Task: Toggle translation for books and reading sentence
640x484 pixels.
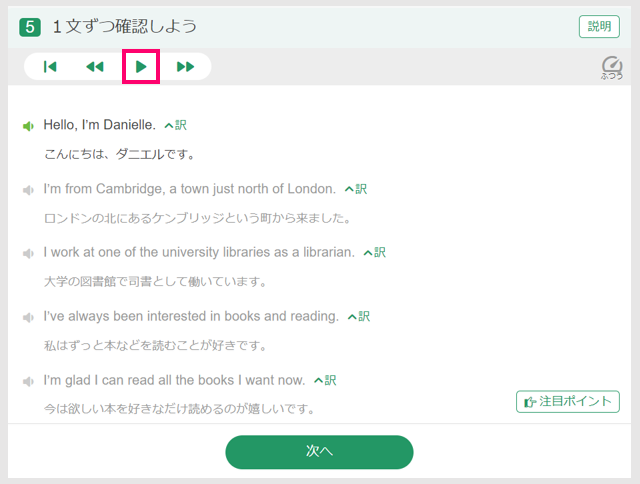Action: pyautogui.click(x=359, y=316)
